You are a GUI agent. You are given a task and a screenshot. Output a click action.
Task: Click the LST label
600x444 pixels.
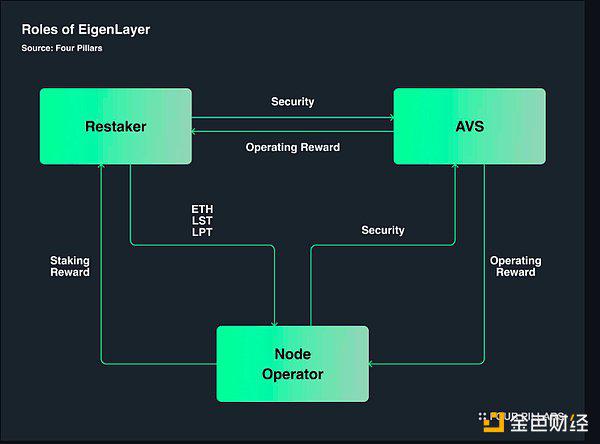[x=202, y=220]
